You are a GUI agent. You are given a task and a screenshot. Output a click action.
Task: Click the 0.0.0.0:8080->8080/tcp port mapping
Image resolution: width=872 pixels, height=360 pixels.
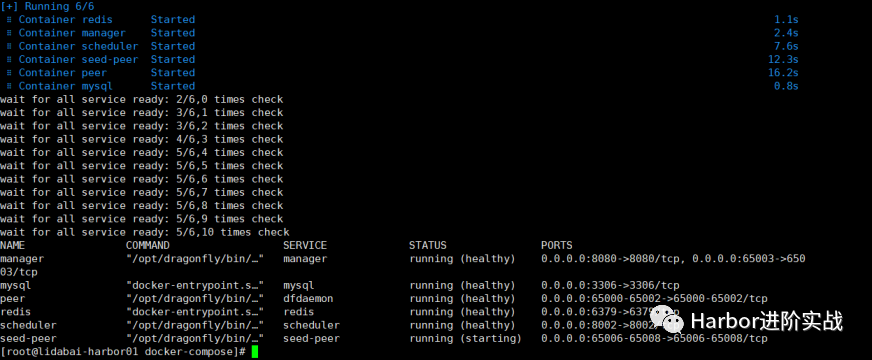[x=610, y=259]
